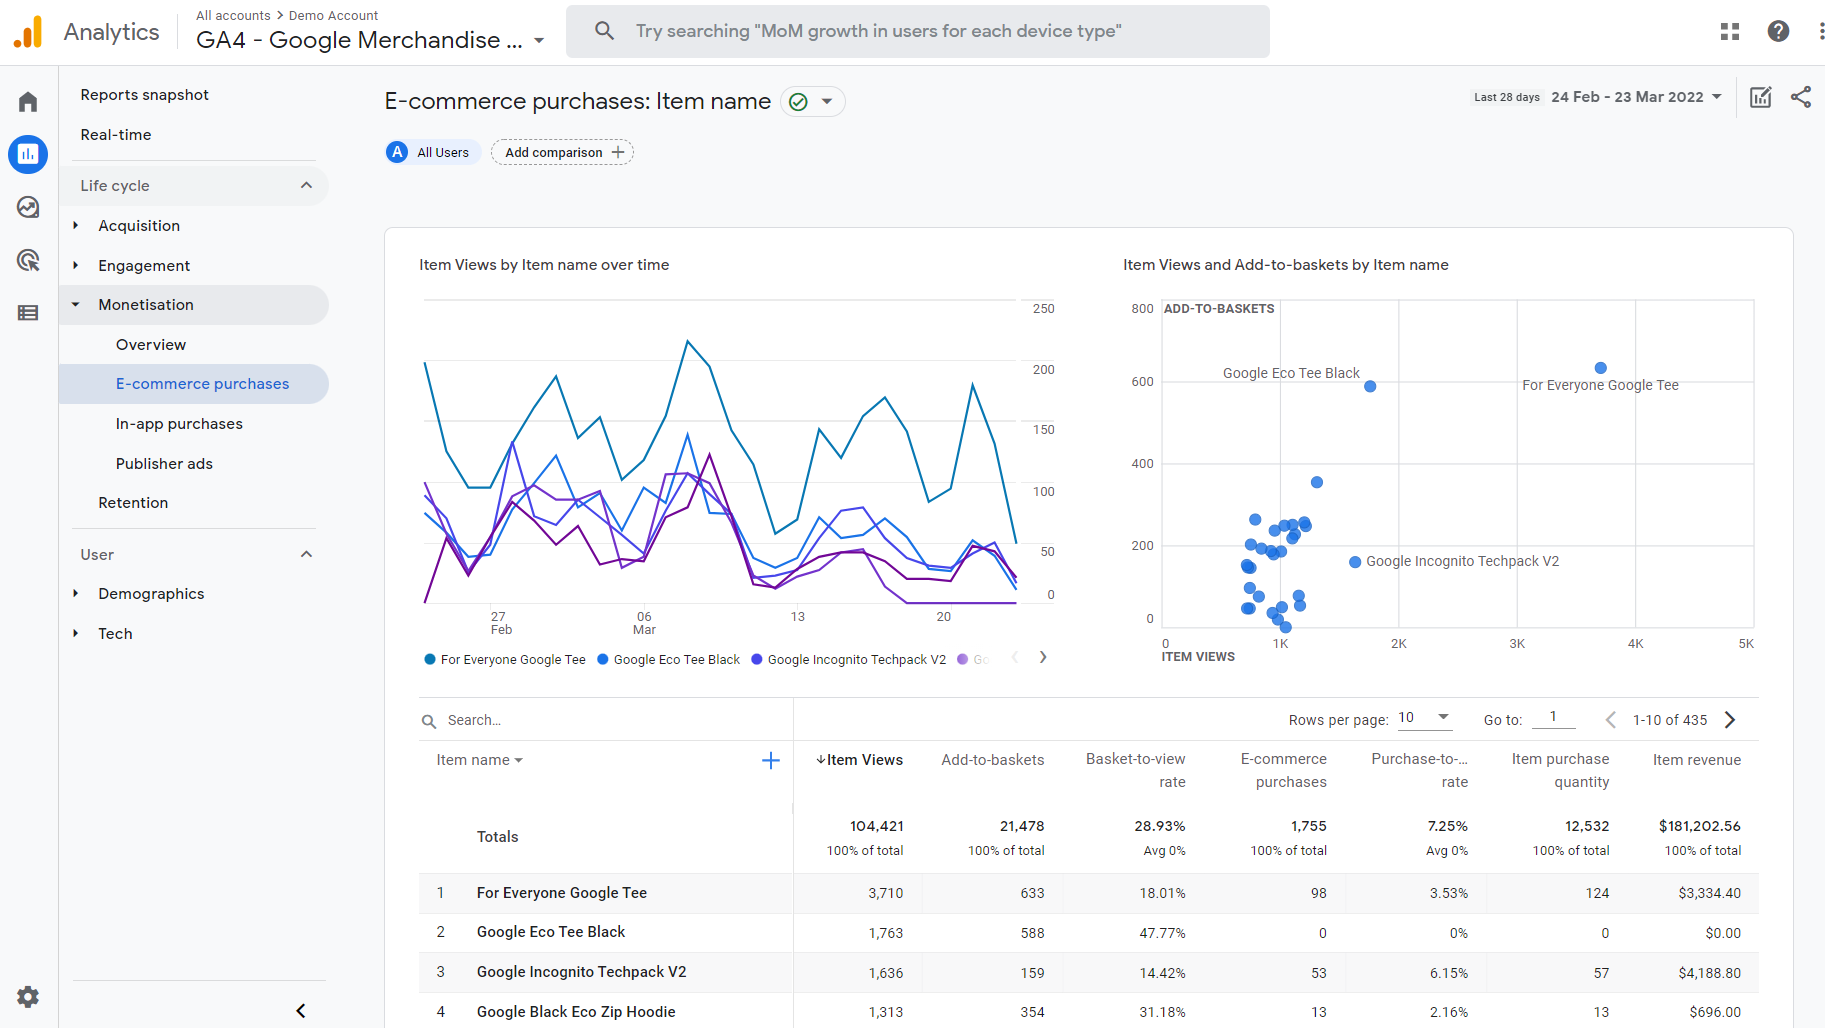Click Google Eco Tee Black scatter point

point(1370,386)
